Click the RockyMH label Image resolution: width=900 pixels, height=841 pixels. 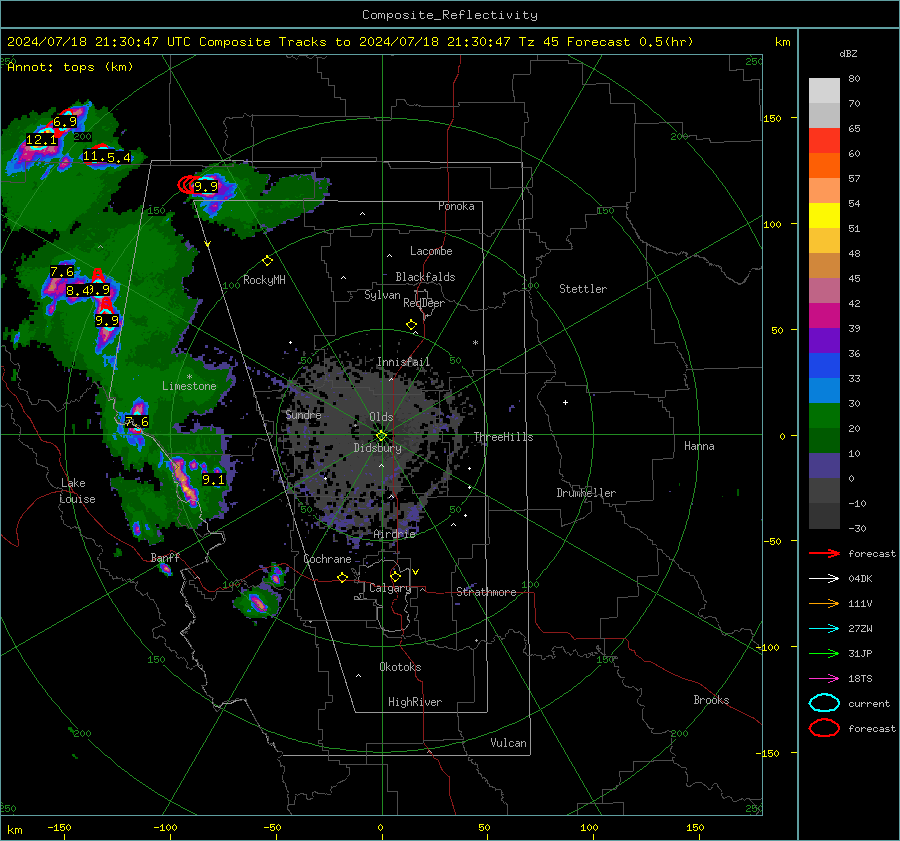[x=264, y=280]
